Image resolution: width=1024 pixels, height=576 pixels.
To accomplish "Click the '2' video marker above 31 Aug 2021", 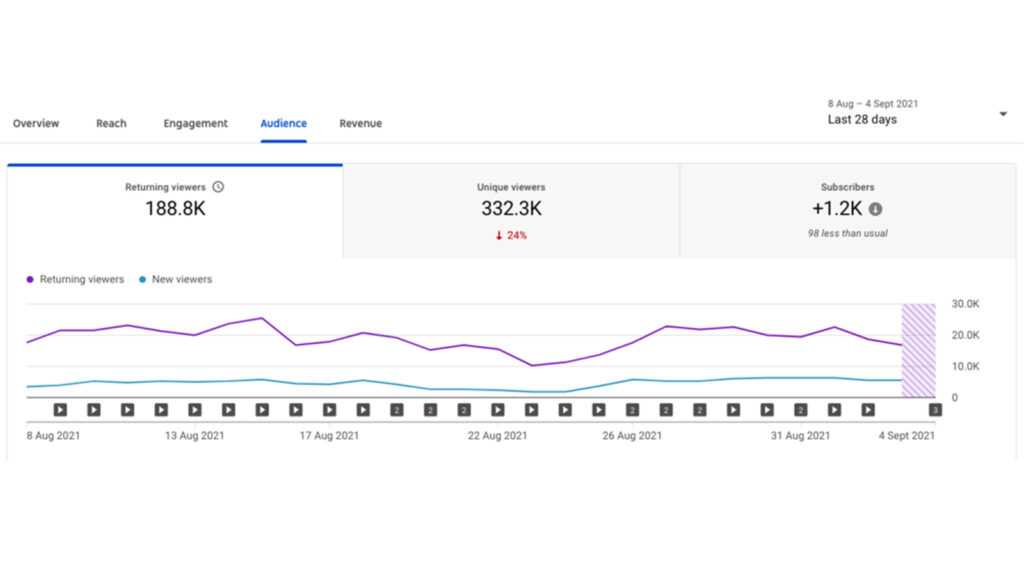I will tap(800, 409).
